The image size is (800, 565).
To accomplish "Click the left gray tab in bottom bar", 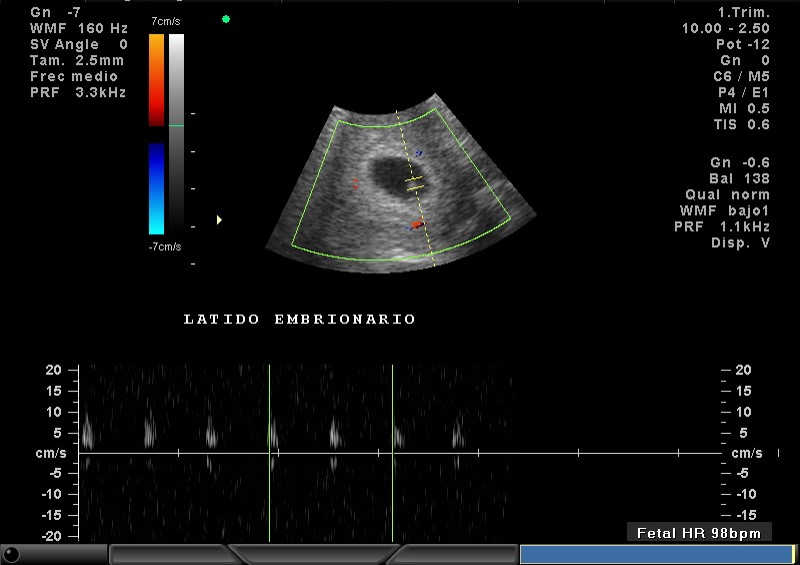I will (170, 554).
